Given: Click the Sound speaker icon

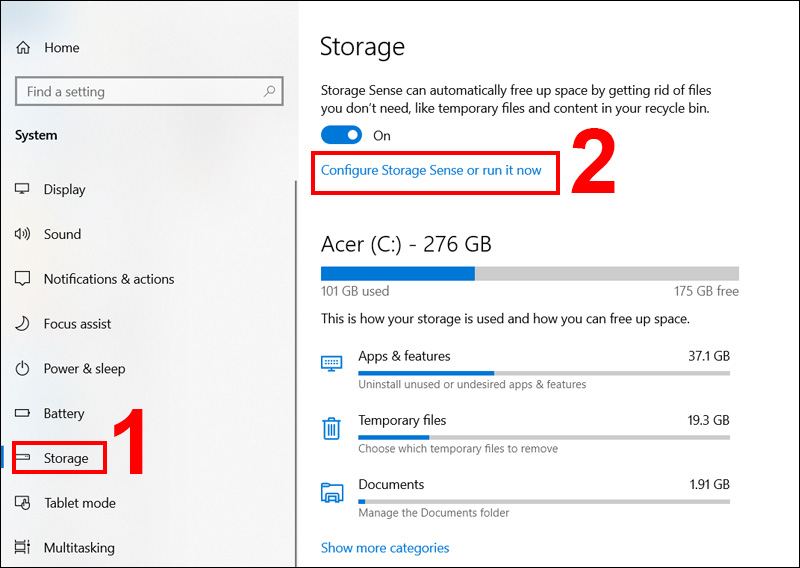Looking at the screenshot, I should [23, 234].
